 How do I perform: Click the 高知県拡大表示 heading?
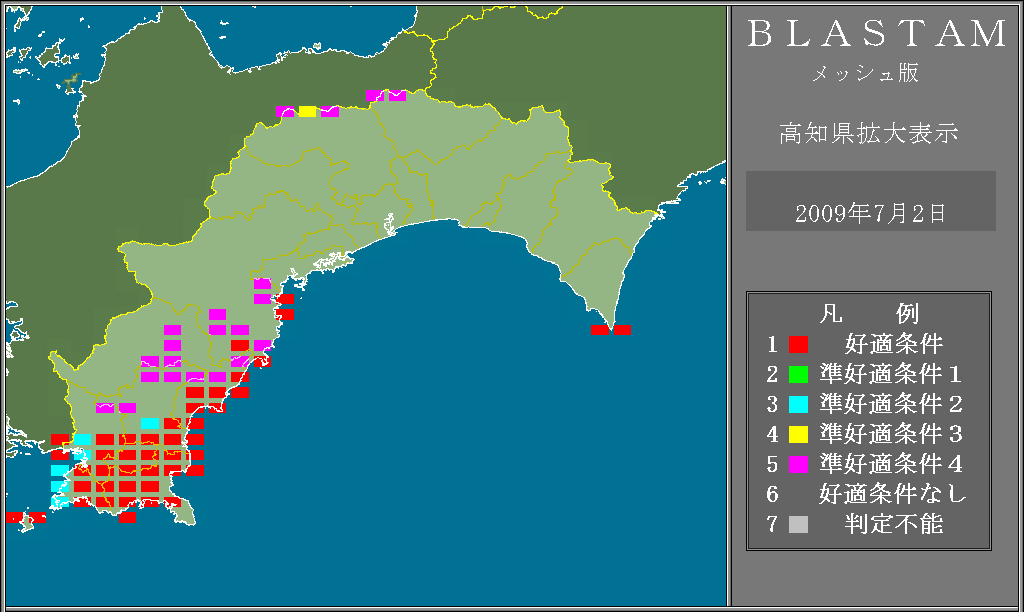[x=869, y=133]
